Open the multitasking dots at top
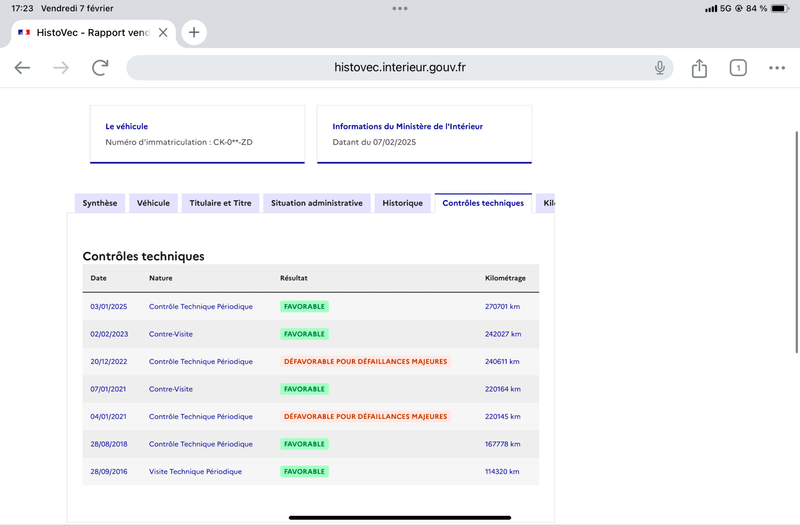The width and height of the screenshot is (800, 525). tap(400, 8)
